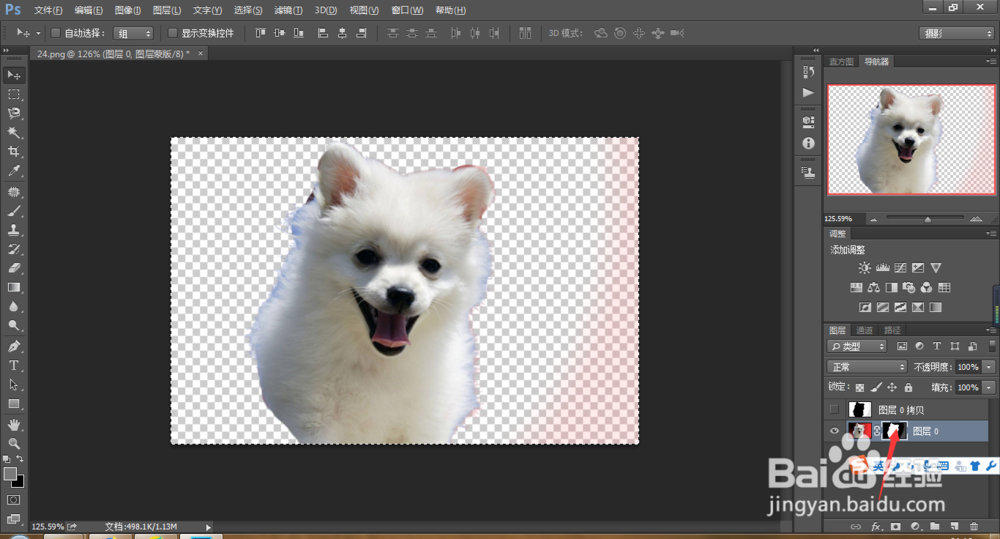Pick the Hand tool
Screen dimensions: 1000x539
tap(14, 423)
